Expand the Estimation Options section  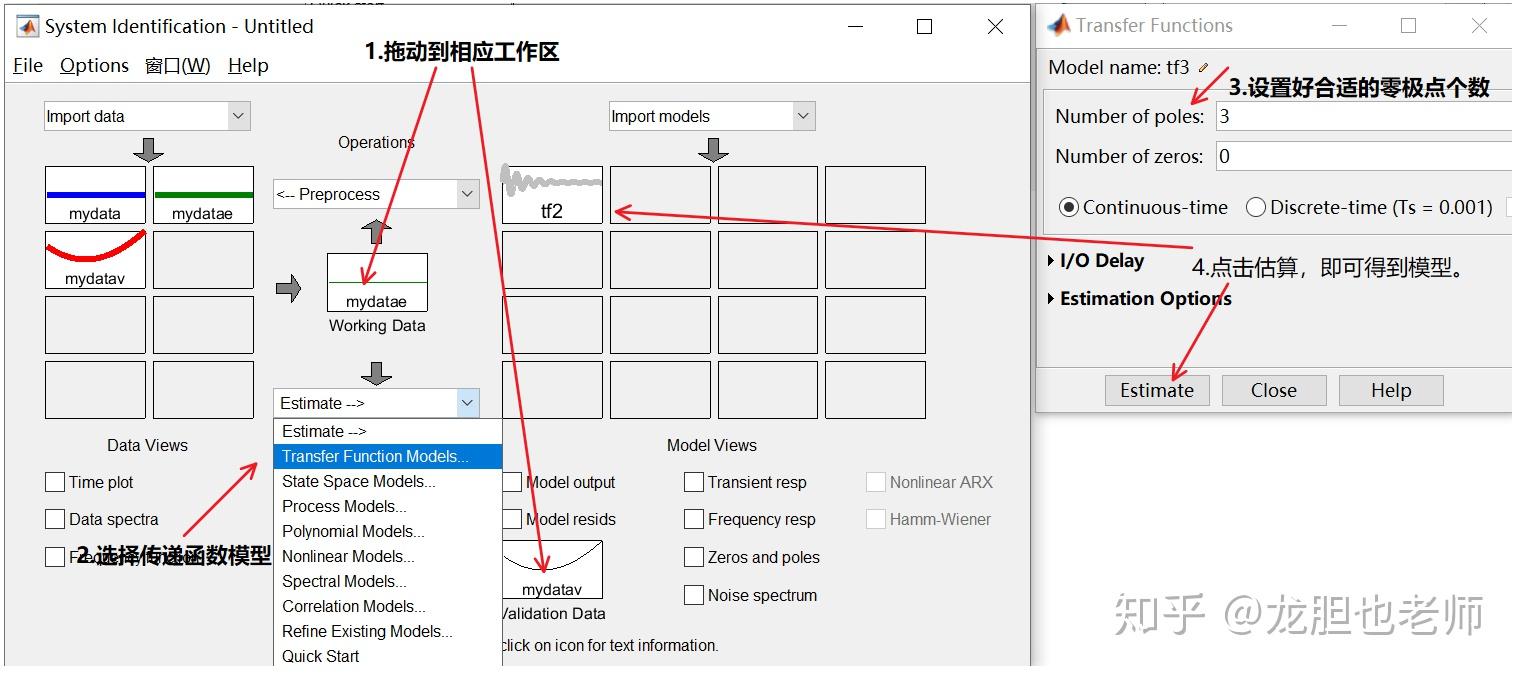pos(1139,298)
